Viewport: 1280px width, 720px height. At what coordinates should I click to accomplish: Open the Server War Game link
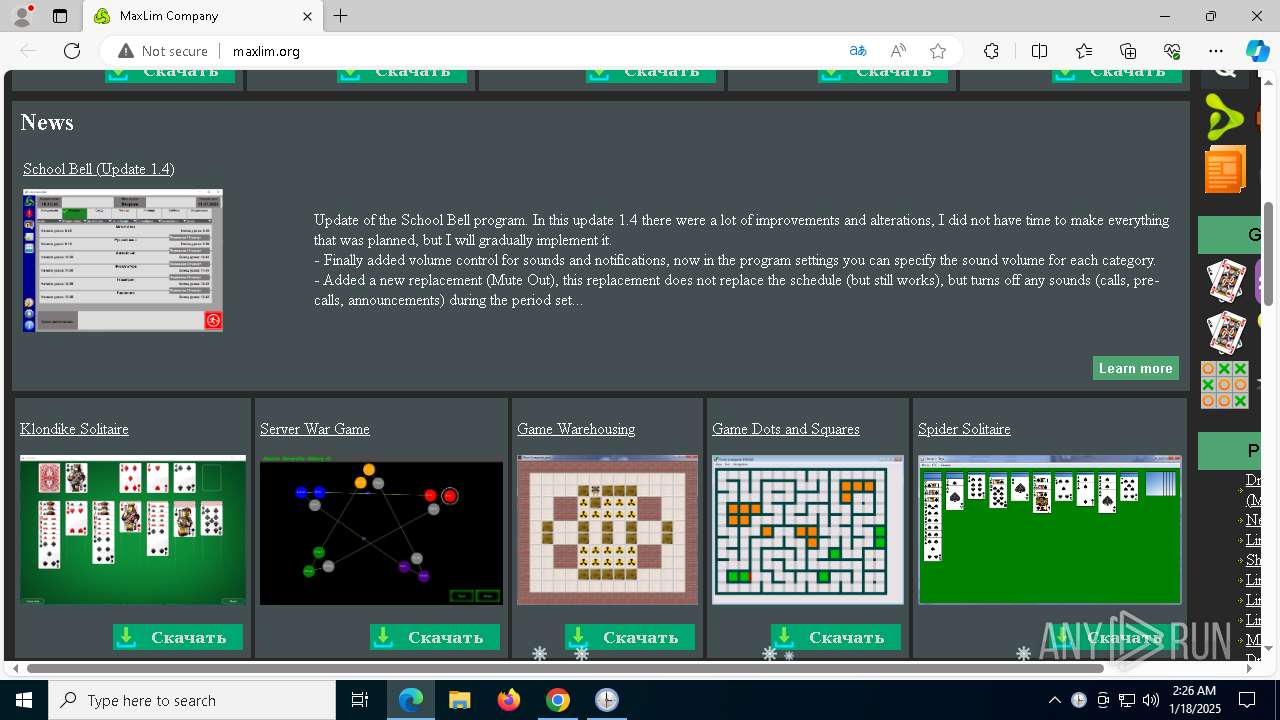click(x=315, y=429)
